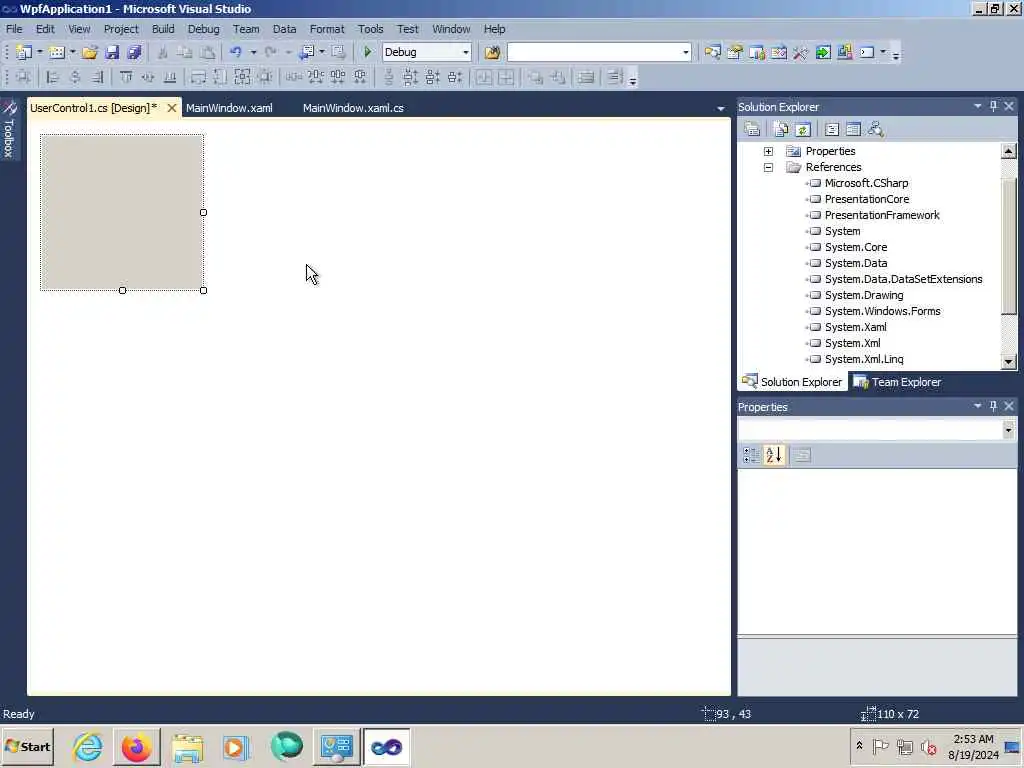Click the Save All icon
Screen dimensions: 1024x768
pos(135,52)
